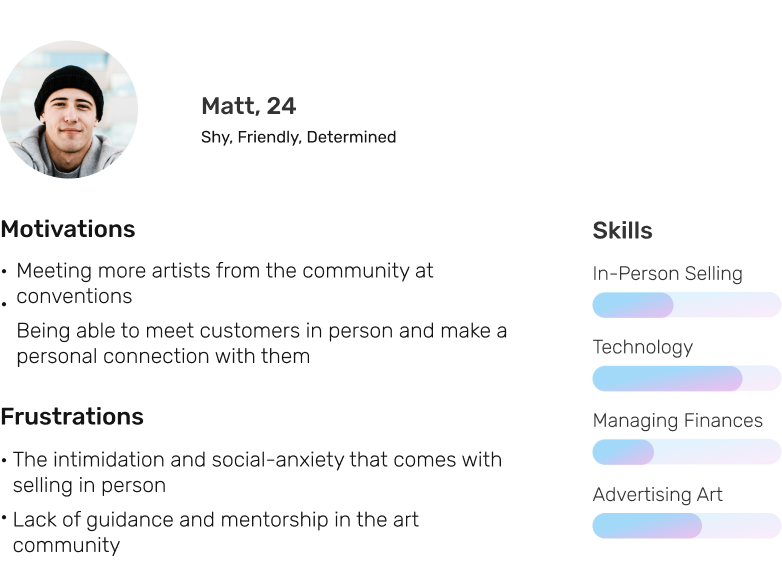Click the Advertising Art skill bar
Screen dimensions: 782x578
click(x=686, y=526)
